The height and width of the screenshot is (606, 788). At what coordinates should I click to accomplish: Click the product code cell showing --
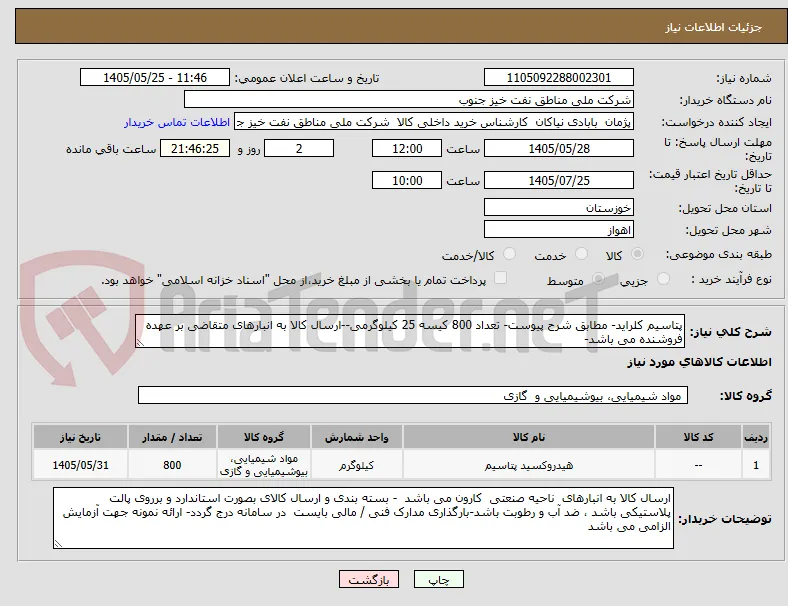point(698,465)
